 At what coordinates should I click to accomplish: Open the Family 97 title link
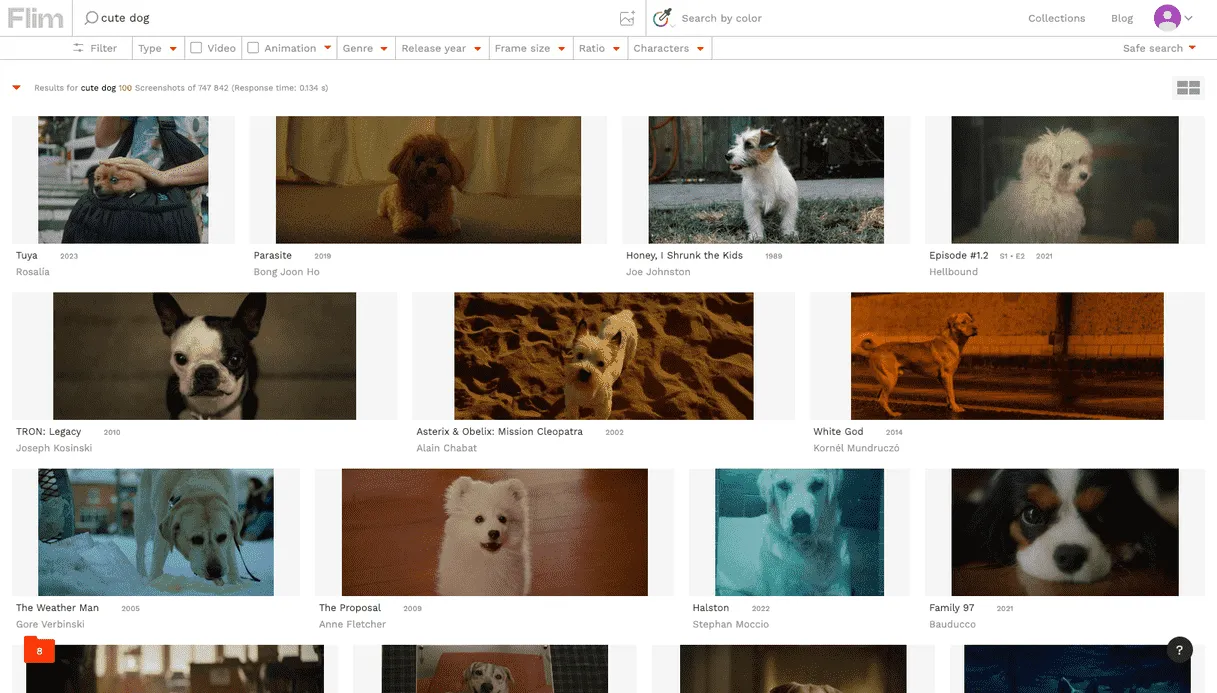(952, 608)
